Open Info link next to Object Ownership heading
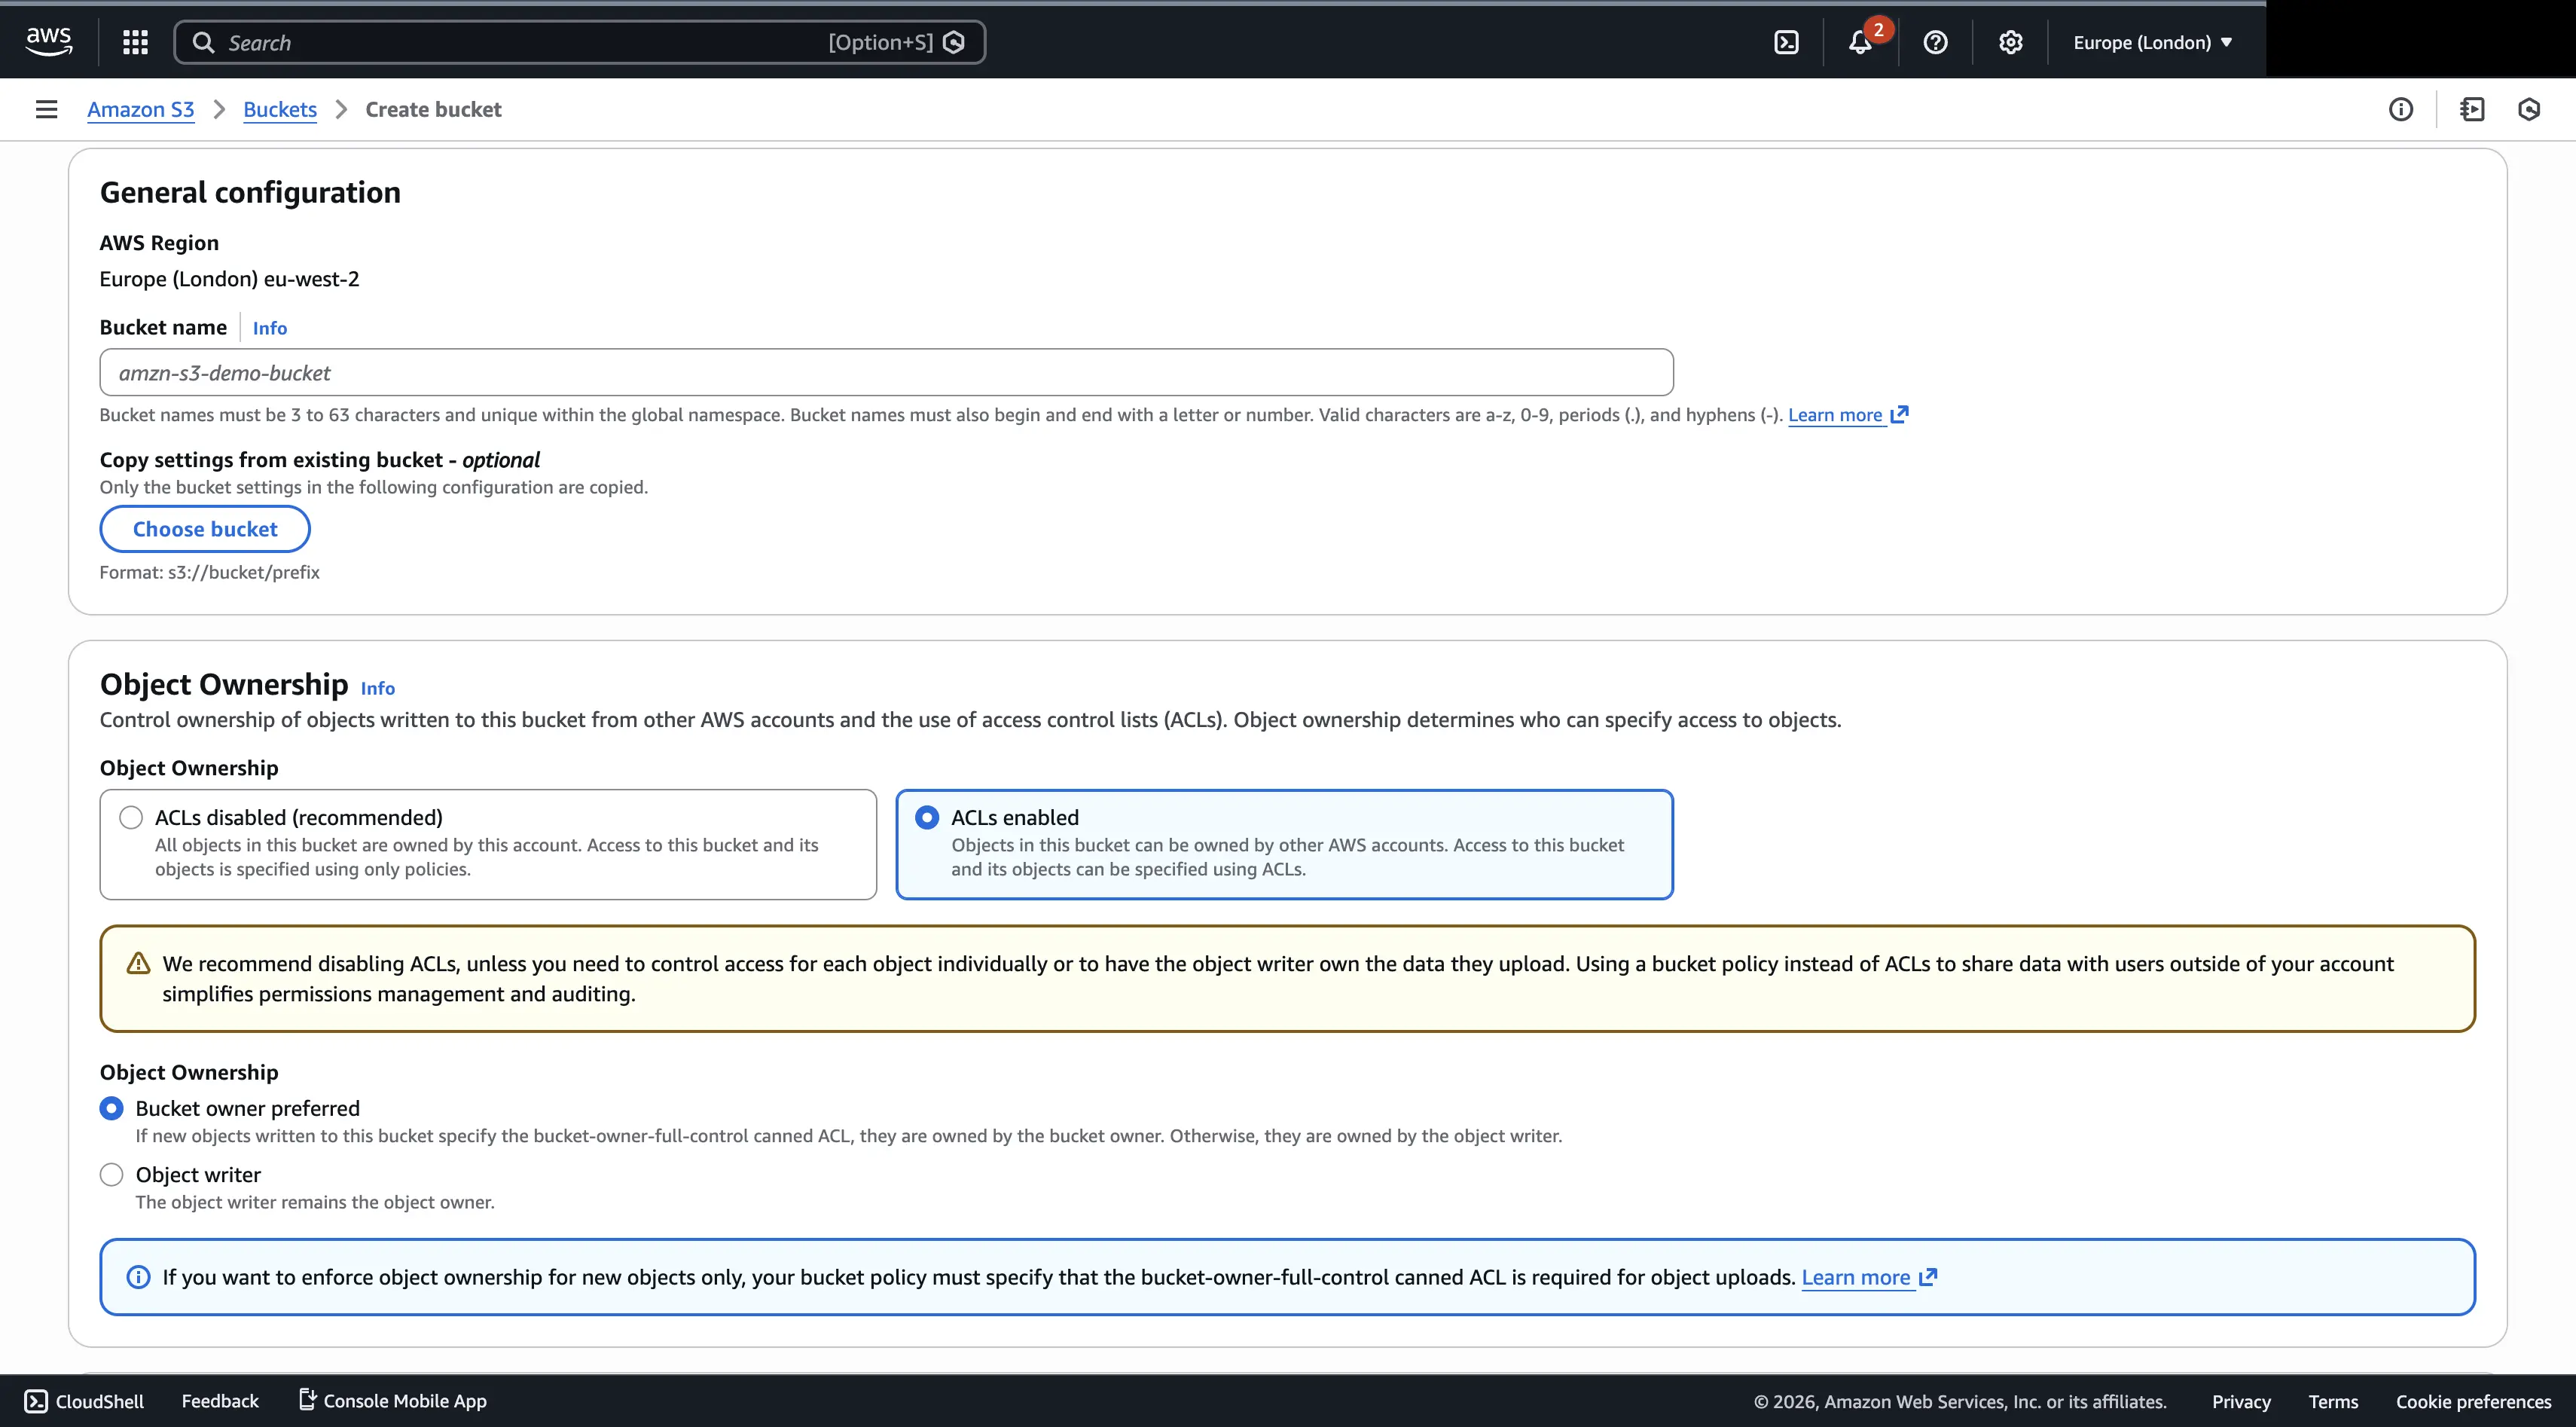 coord(378,688)
